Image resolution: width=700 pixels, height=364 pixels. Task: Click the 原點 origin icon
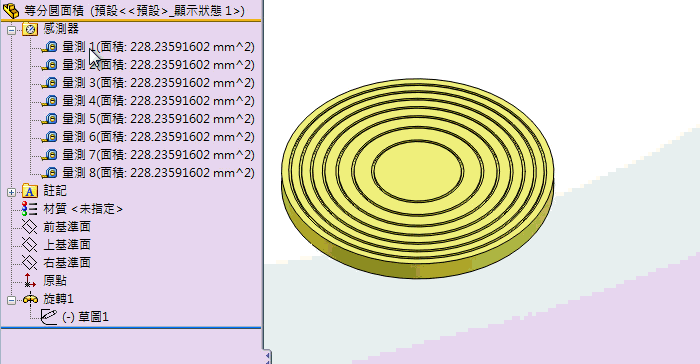(30, 280)
